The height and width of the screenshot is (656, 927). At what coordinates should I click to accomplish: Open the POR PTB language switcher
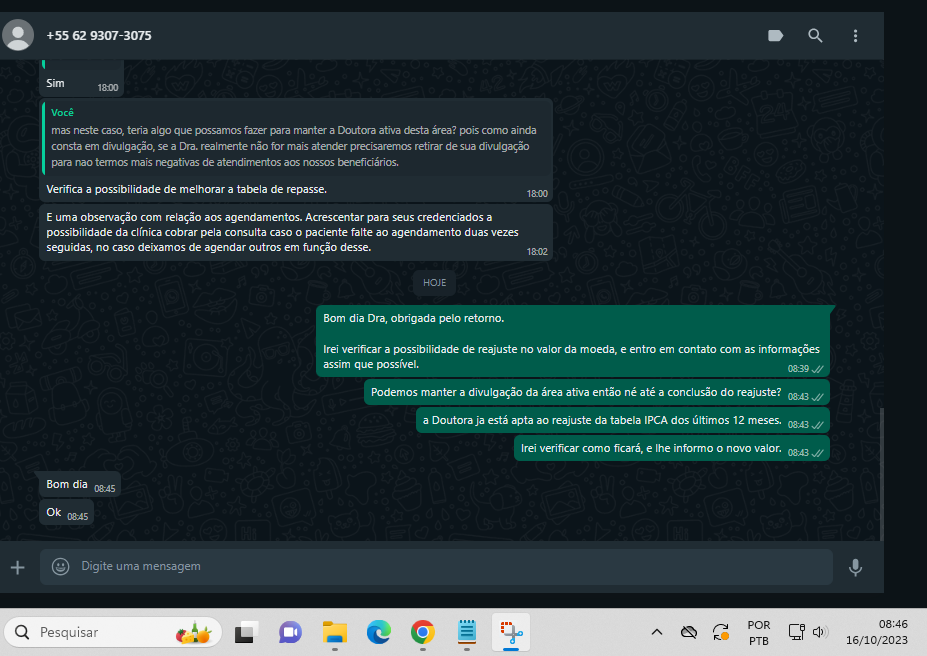tap(759, 632)
